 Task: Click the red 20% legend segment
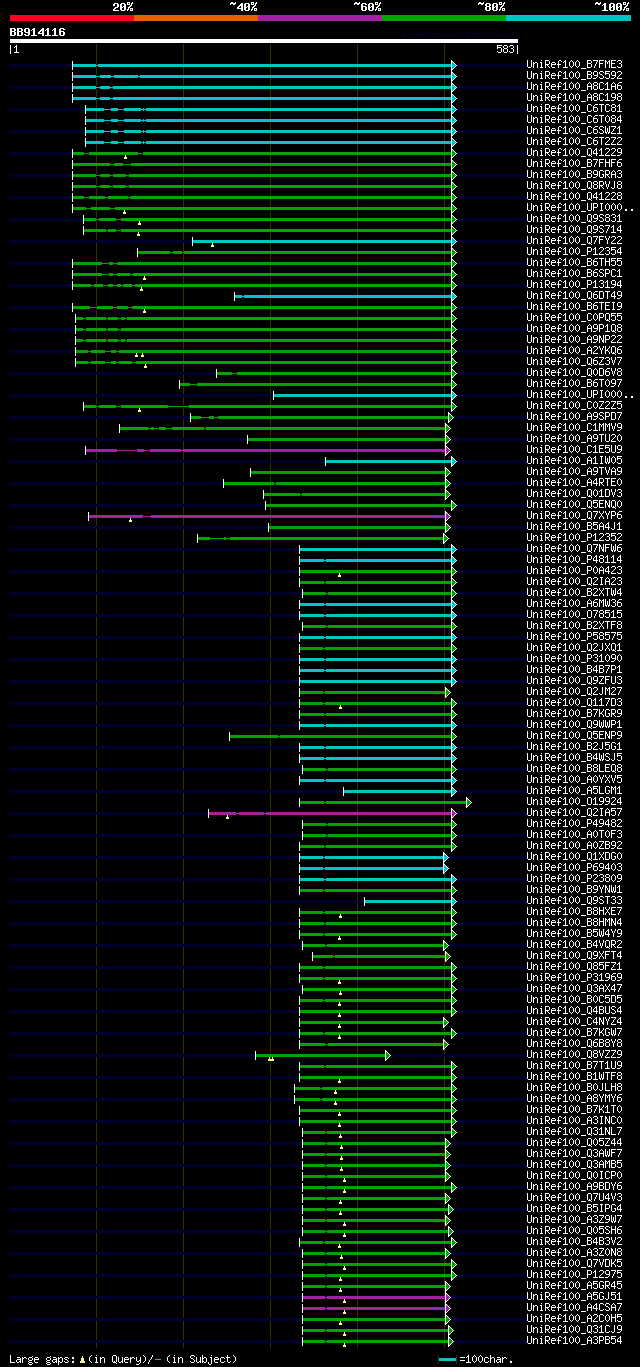(72, 18)
